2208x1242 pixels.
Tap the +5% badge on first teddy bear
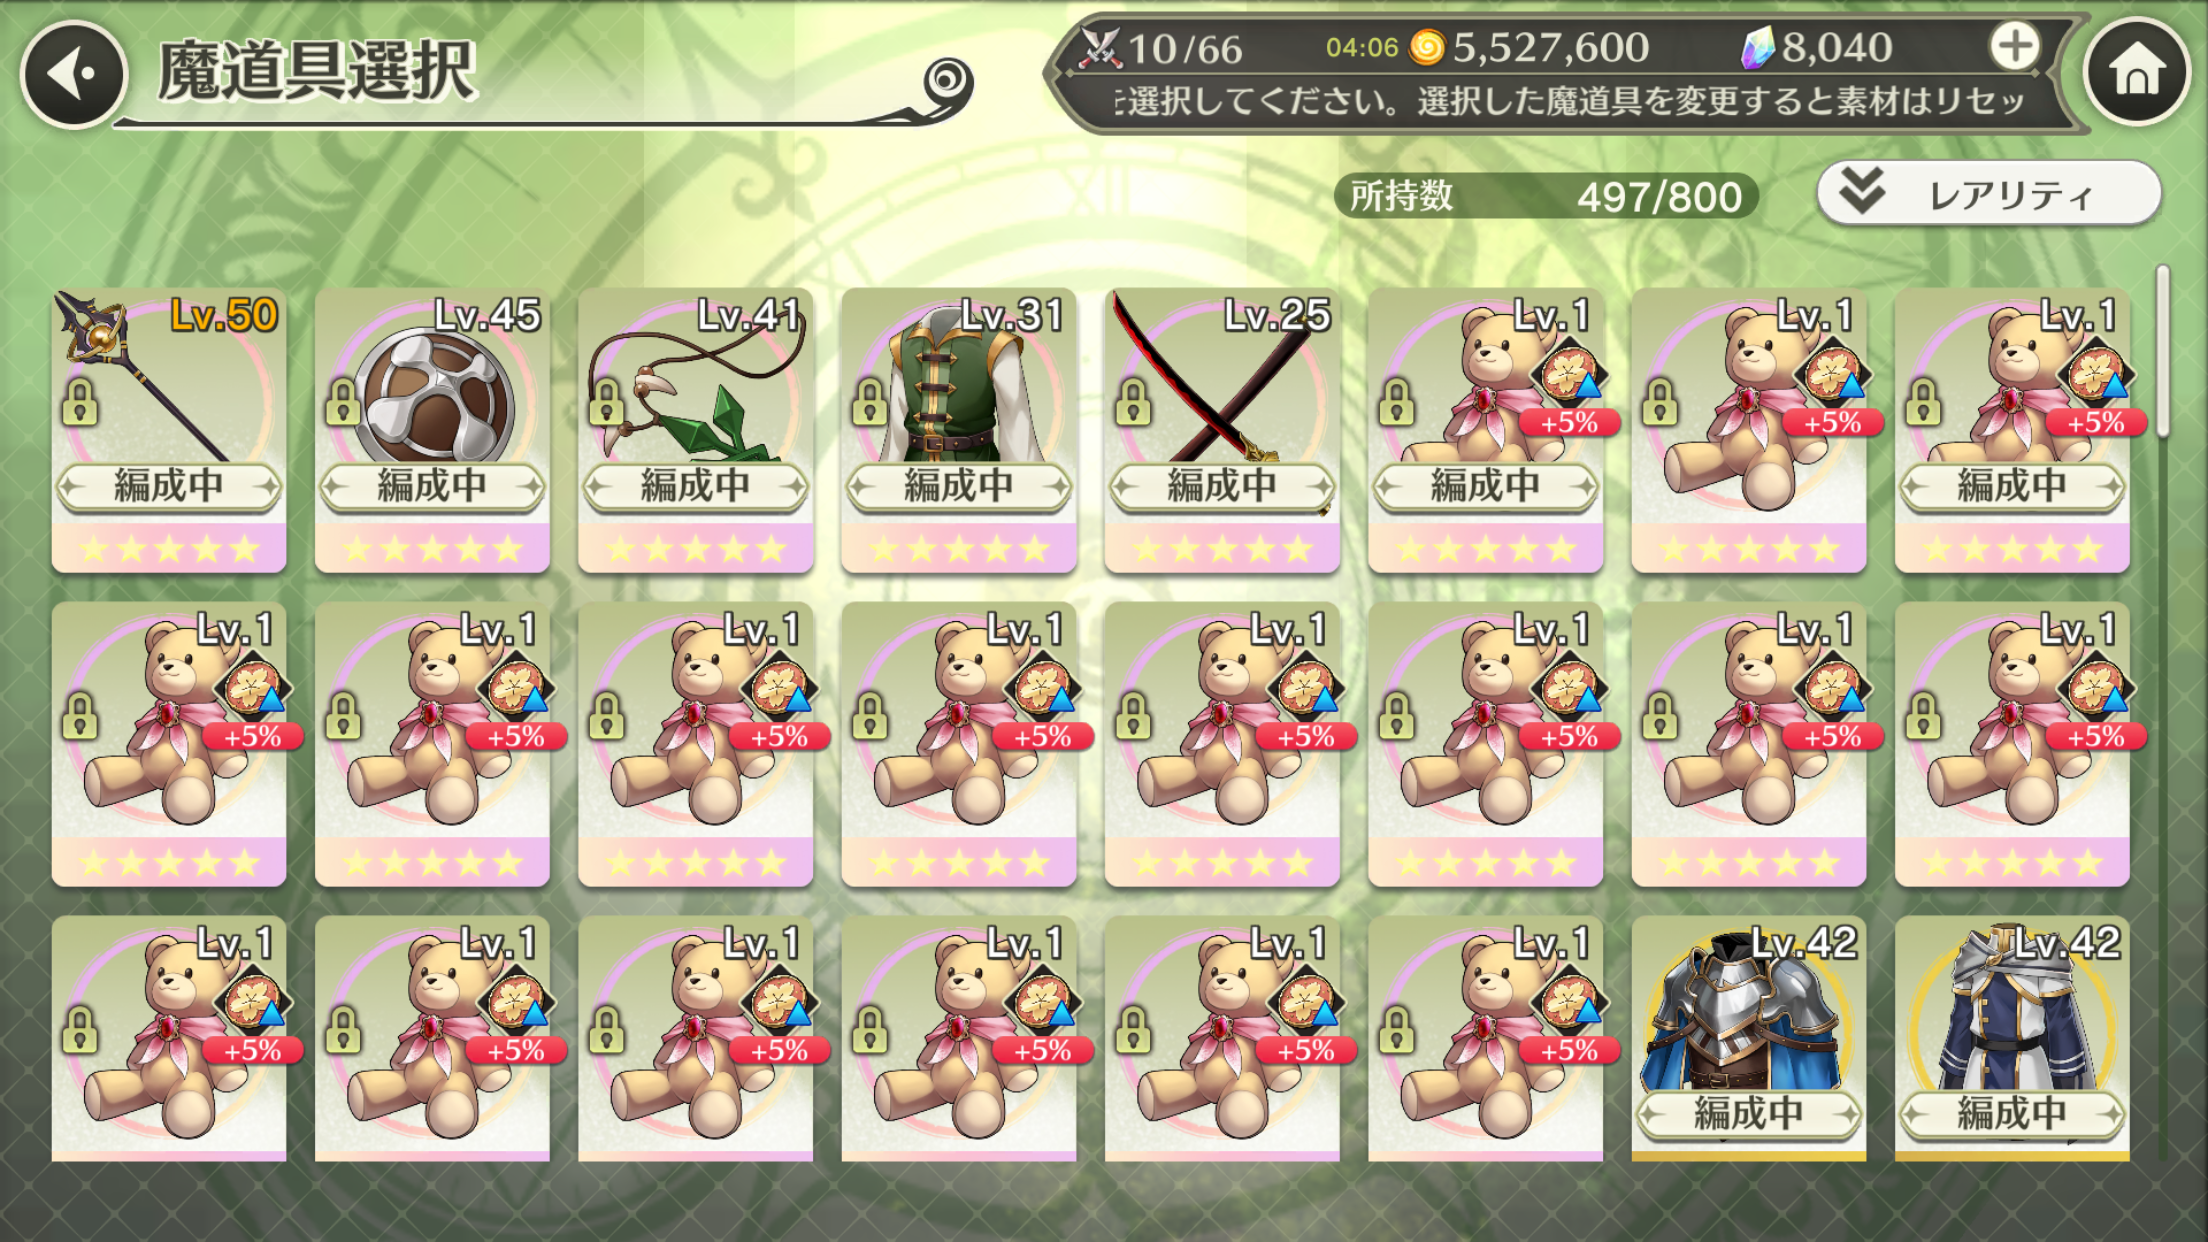pos(1568,423)
